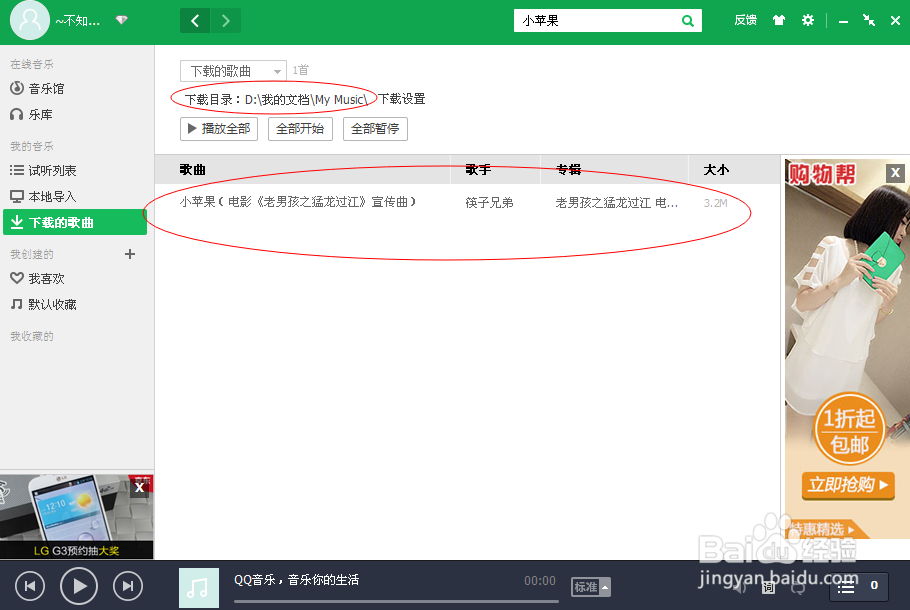
Task: Click 立即抢购 in the ad
Action: (x=848, y=484)
